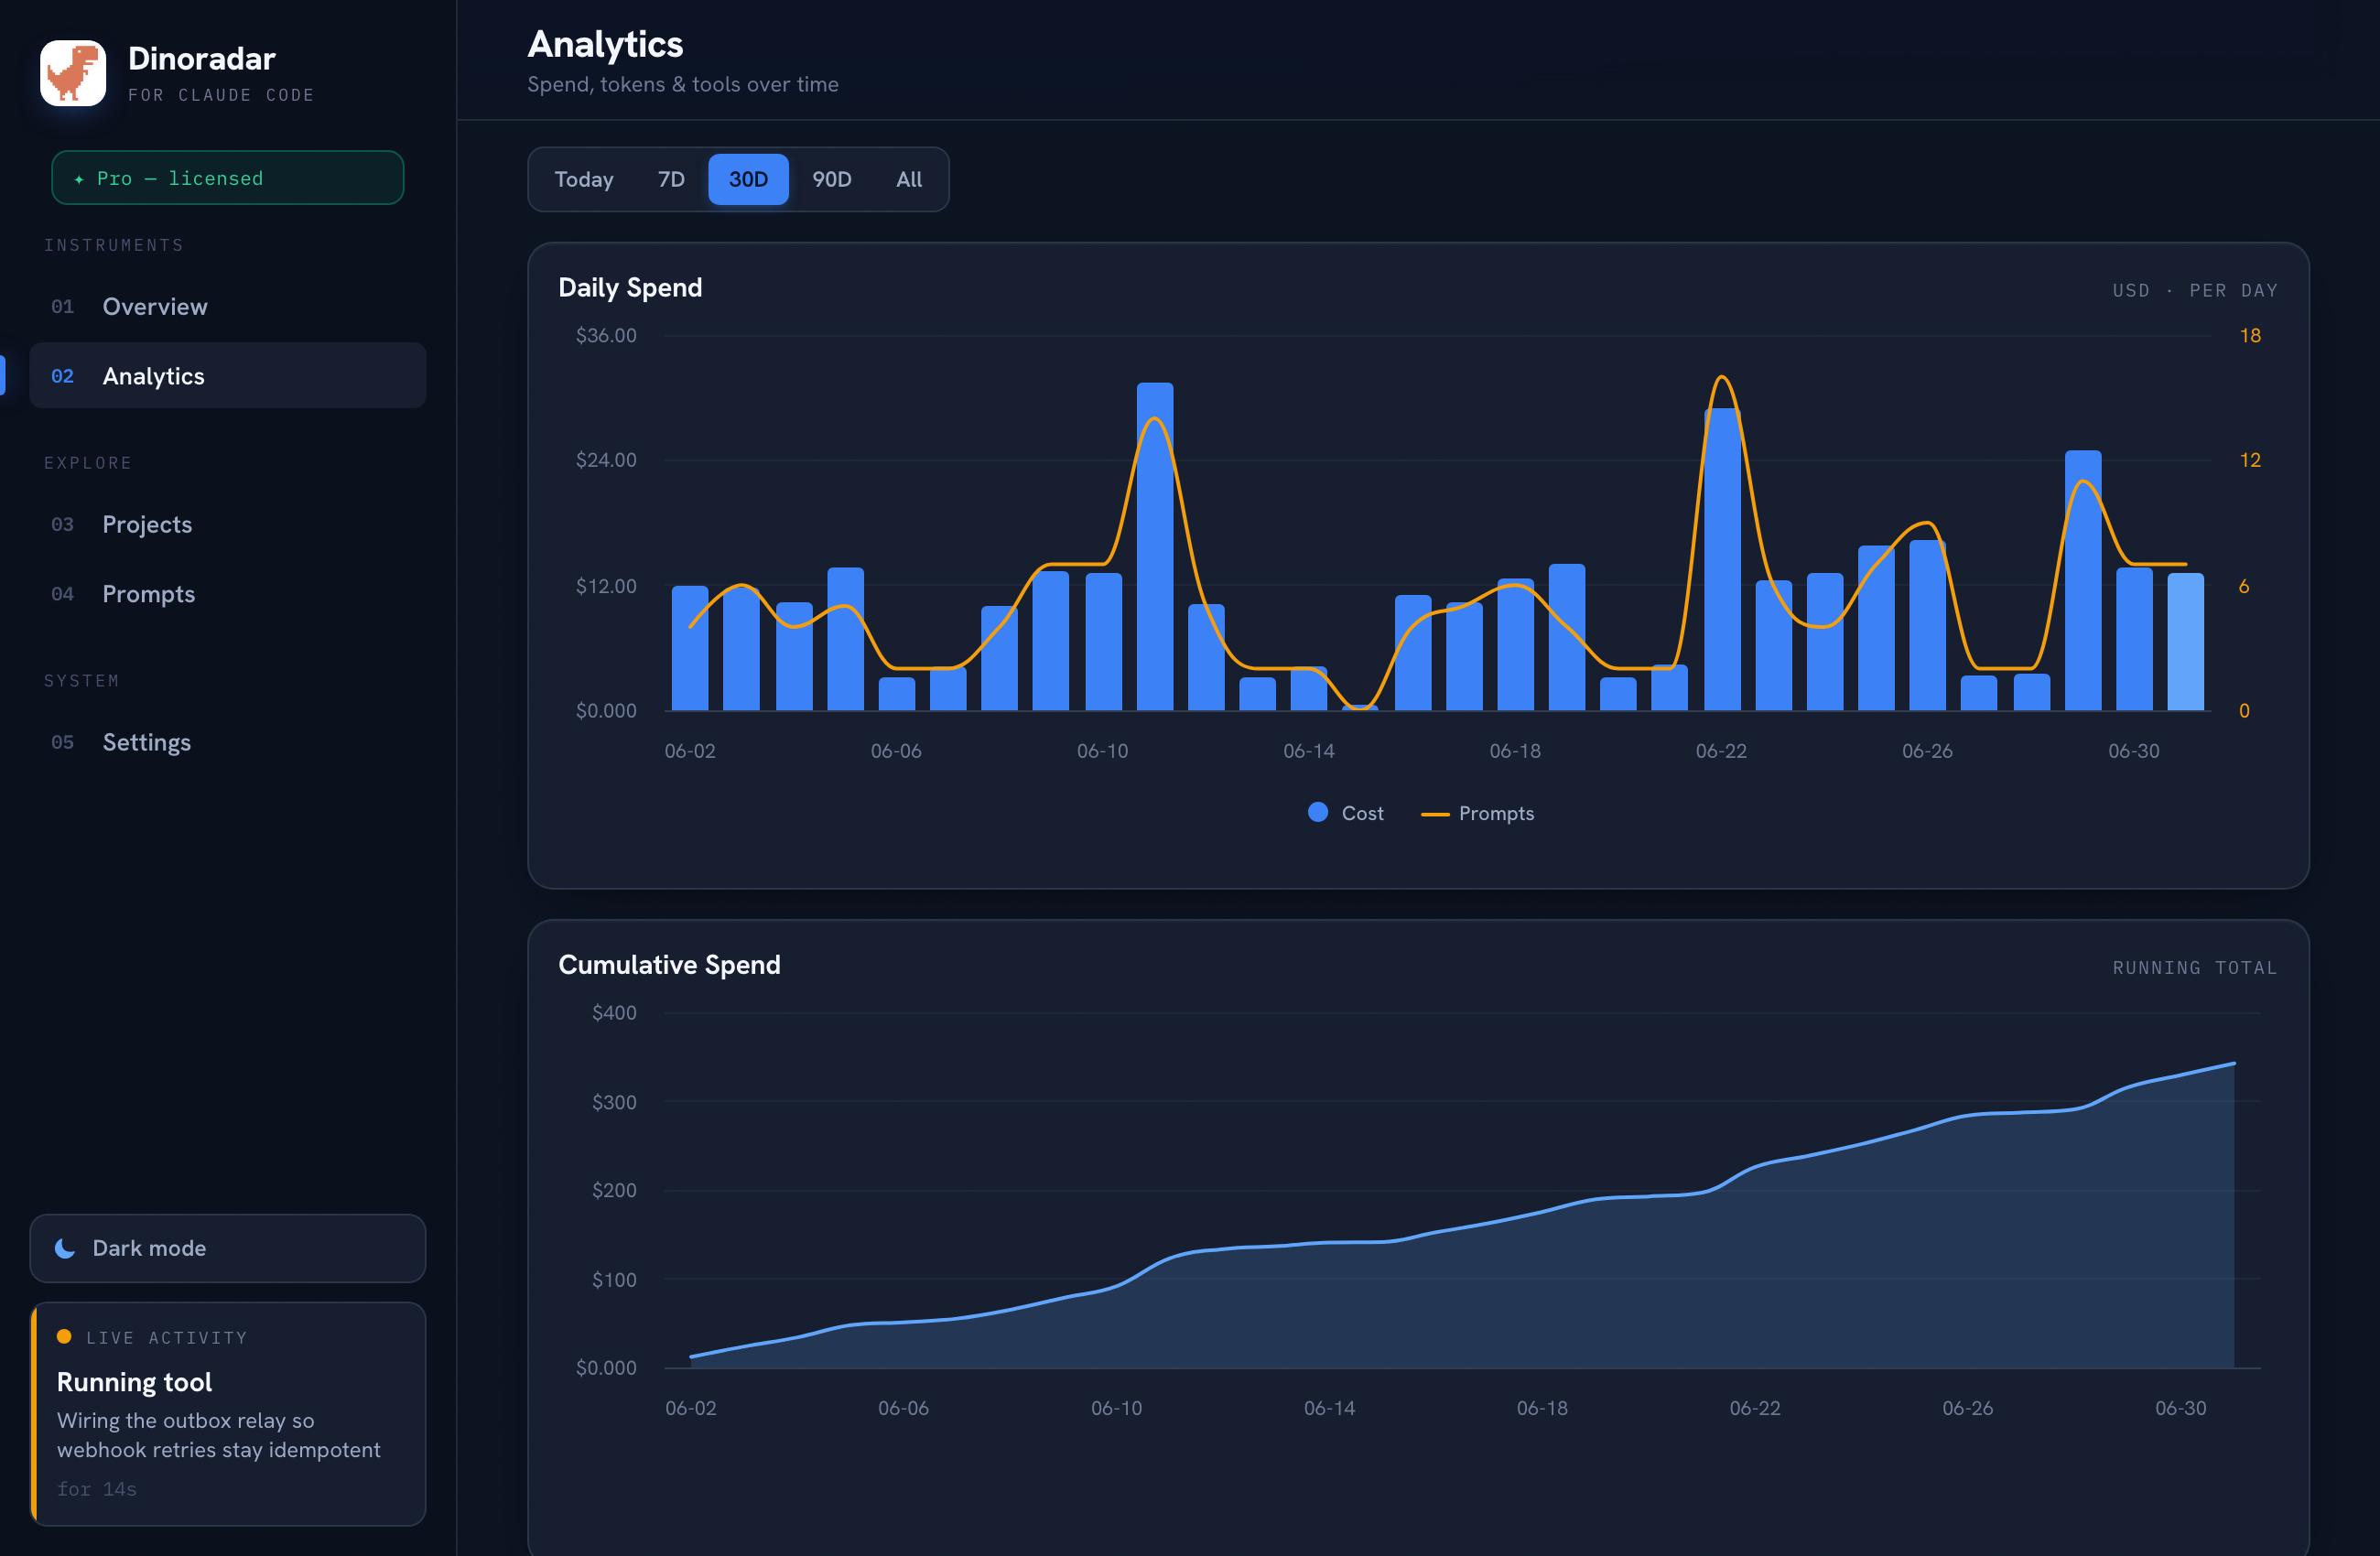Open the Overview page in sidebar
This screenshot has width=2380, height=1556.
click(228, 306)
